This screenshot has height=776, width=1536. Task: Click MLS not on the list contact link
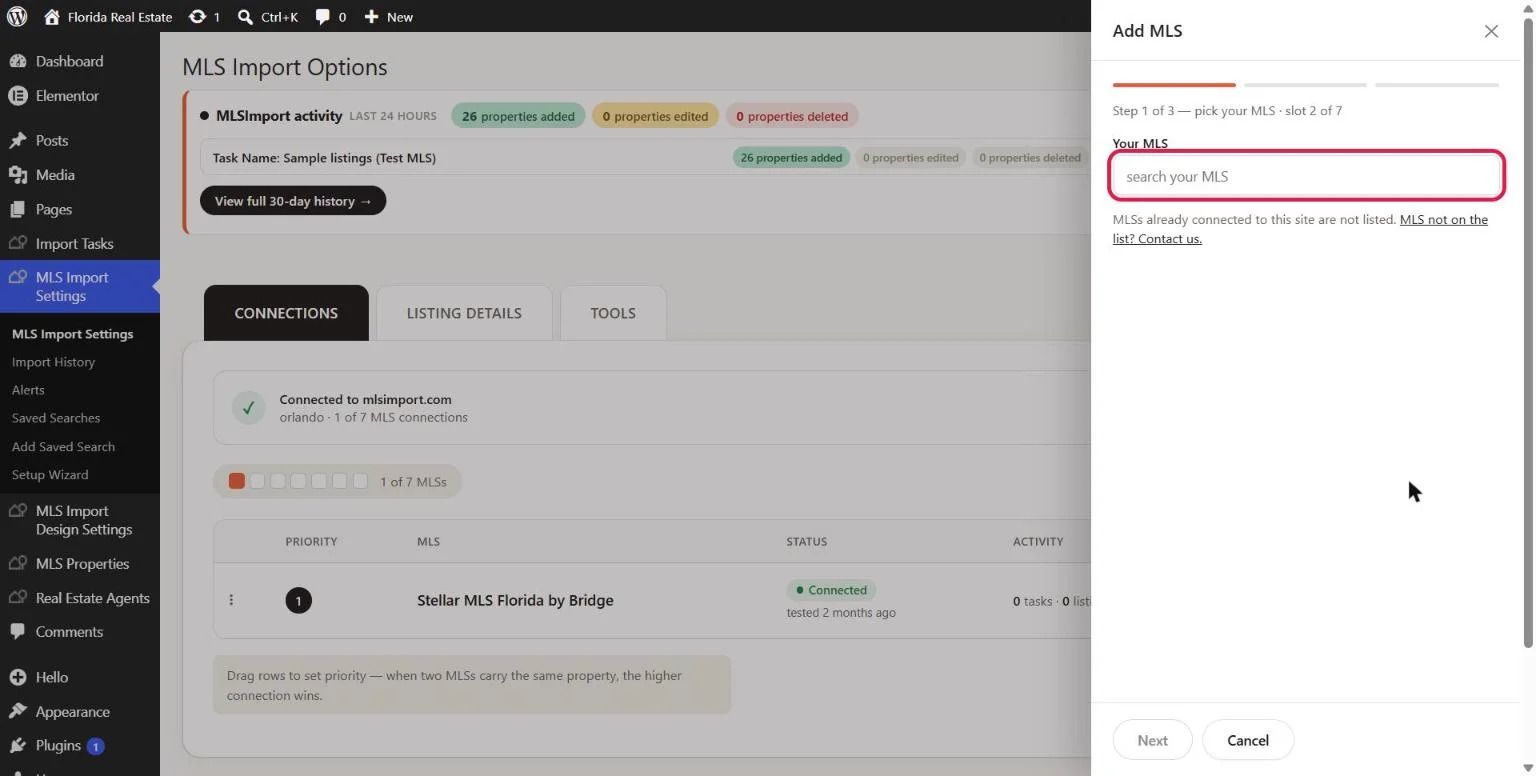click(1300, 229)
